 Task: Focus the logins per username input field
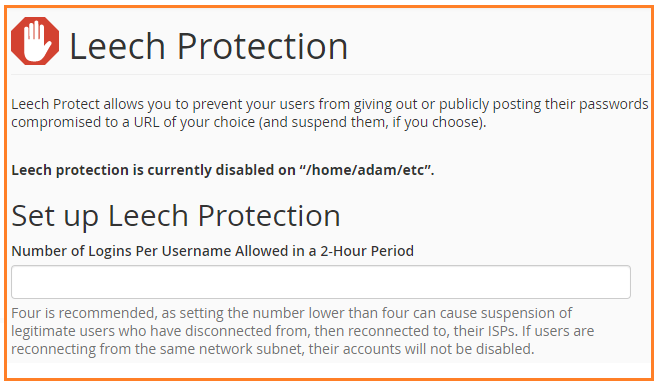pos(321,282)
